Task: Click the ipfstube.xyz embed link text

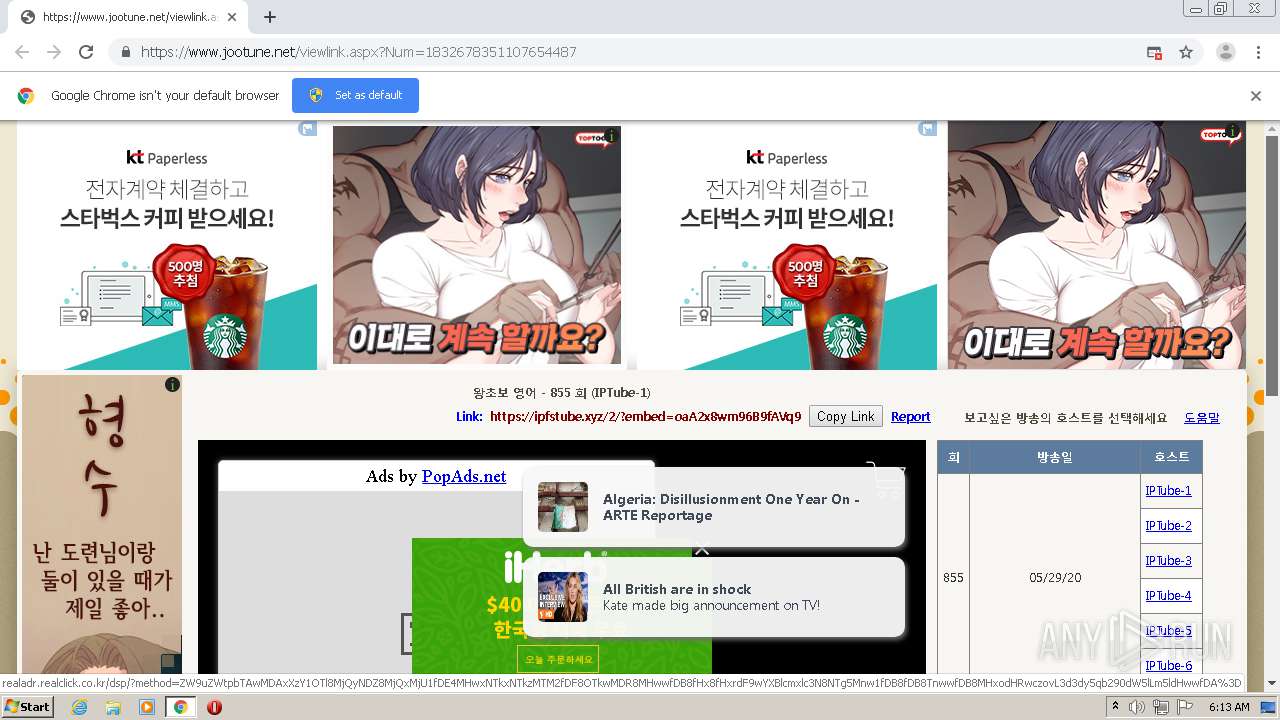Action: [x=645, y=417]
